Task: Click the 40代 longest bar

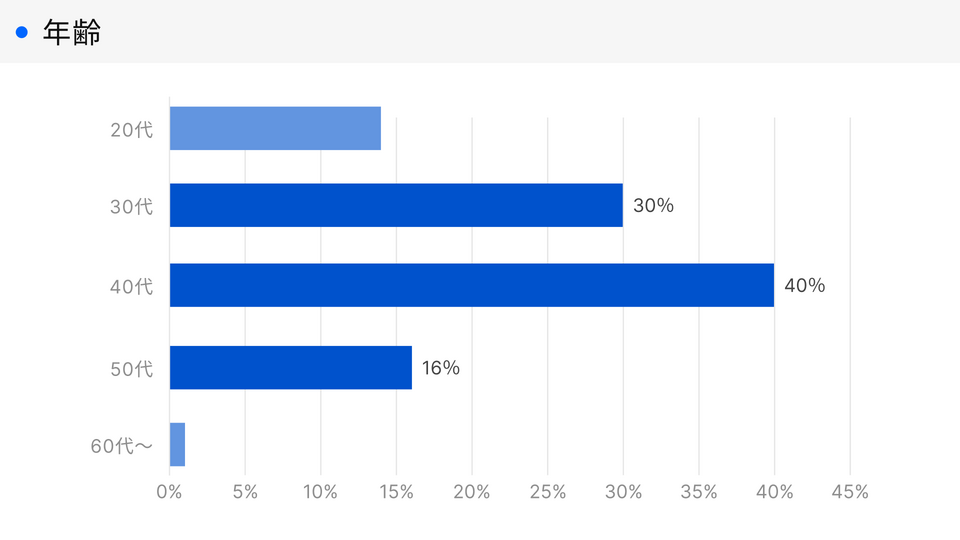Action: click(472, 285)
